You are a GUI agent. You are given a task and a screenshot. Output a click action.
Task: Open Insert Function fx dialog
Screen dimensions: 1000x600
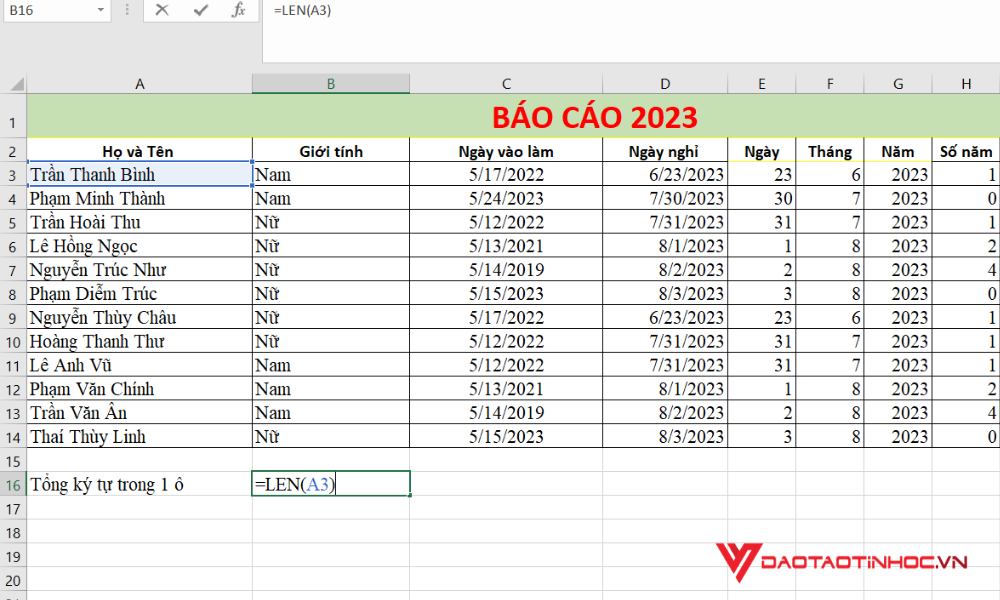tap(239, 10)
